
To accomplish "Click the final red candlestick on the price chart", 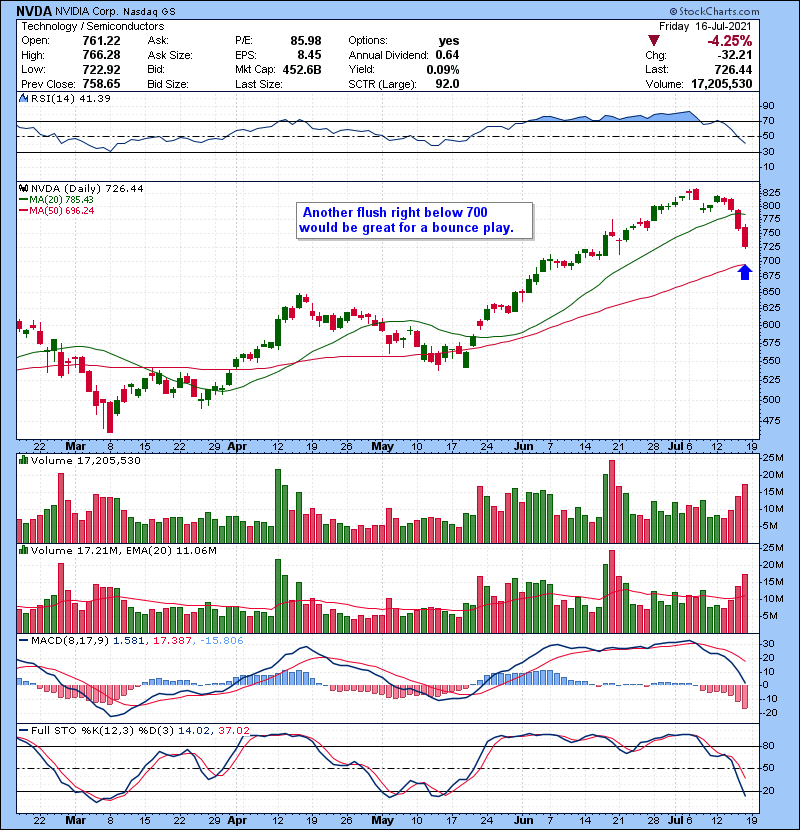I will 745,236.
